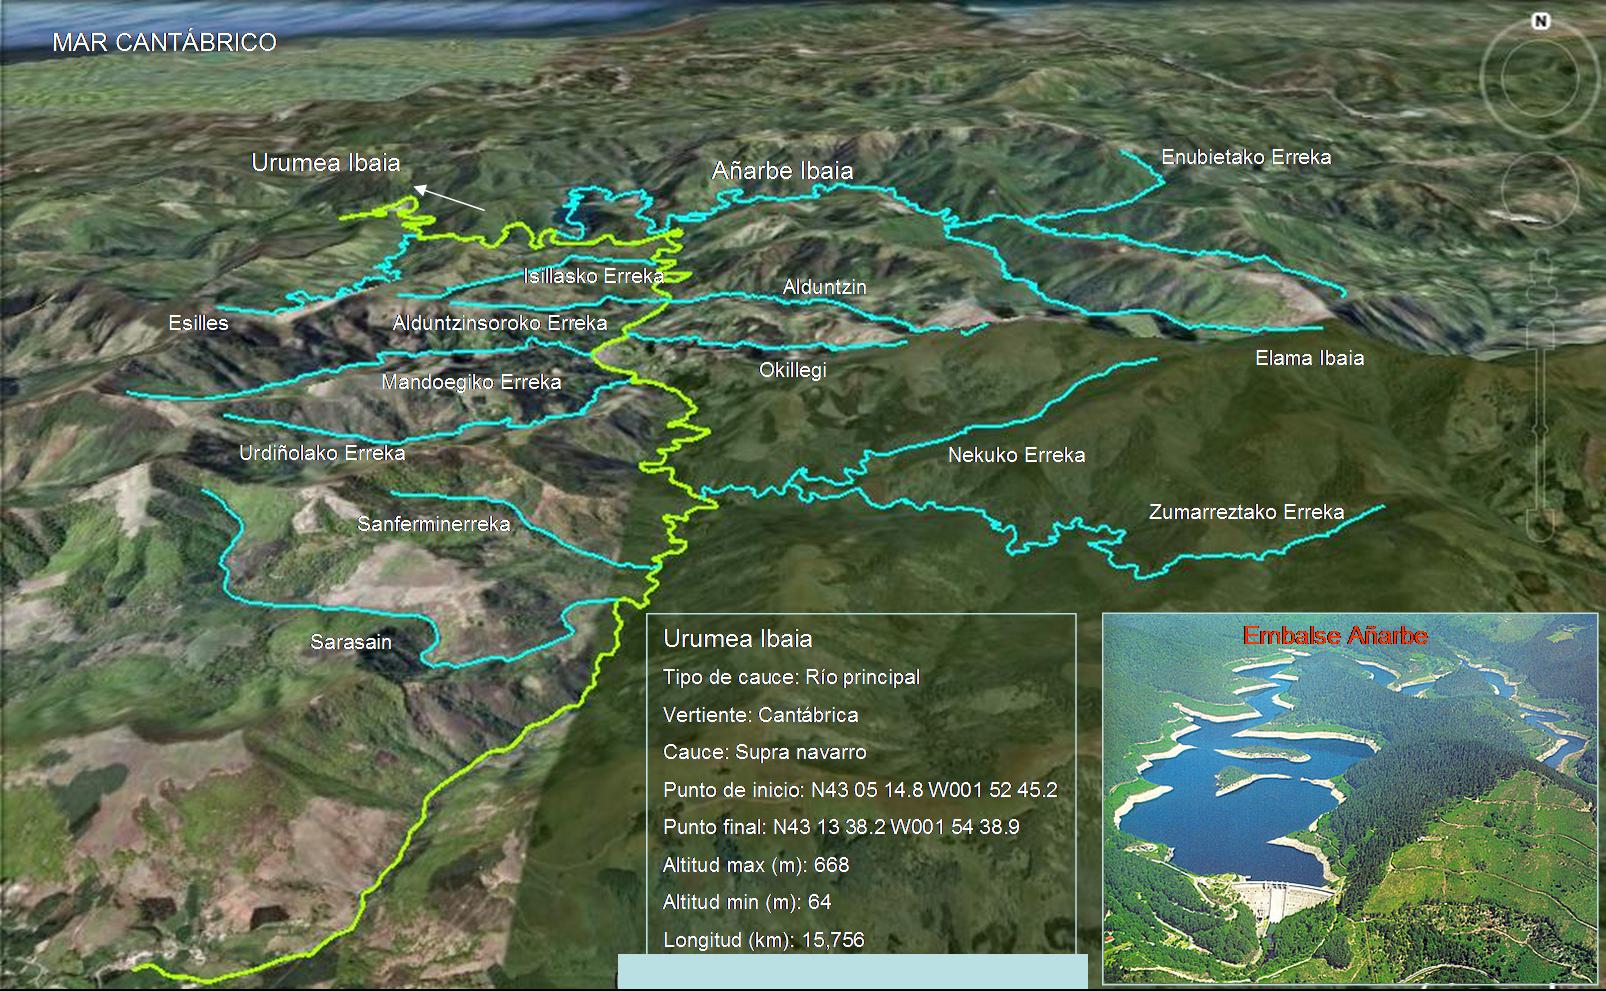
Task: Click the Move joystick circle
Action: tap(1539, 188)
